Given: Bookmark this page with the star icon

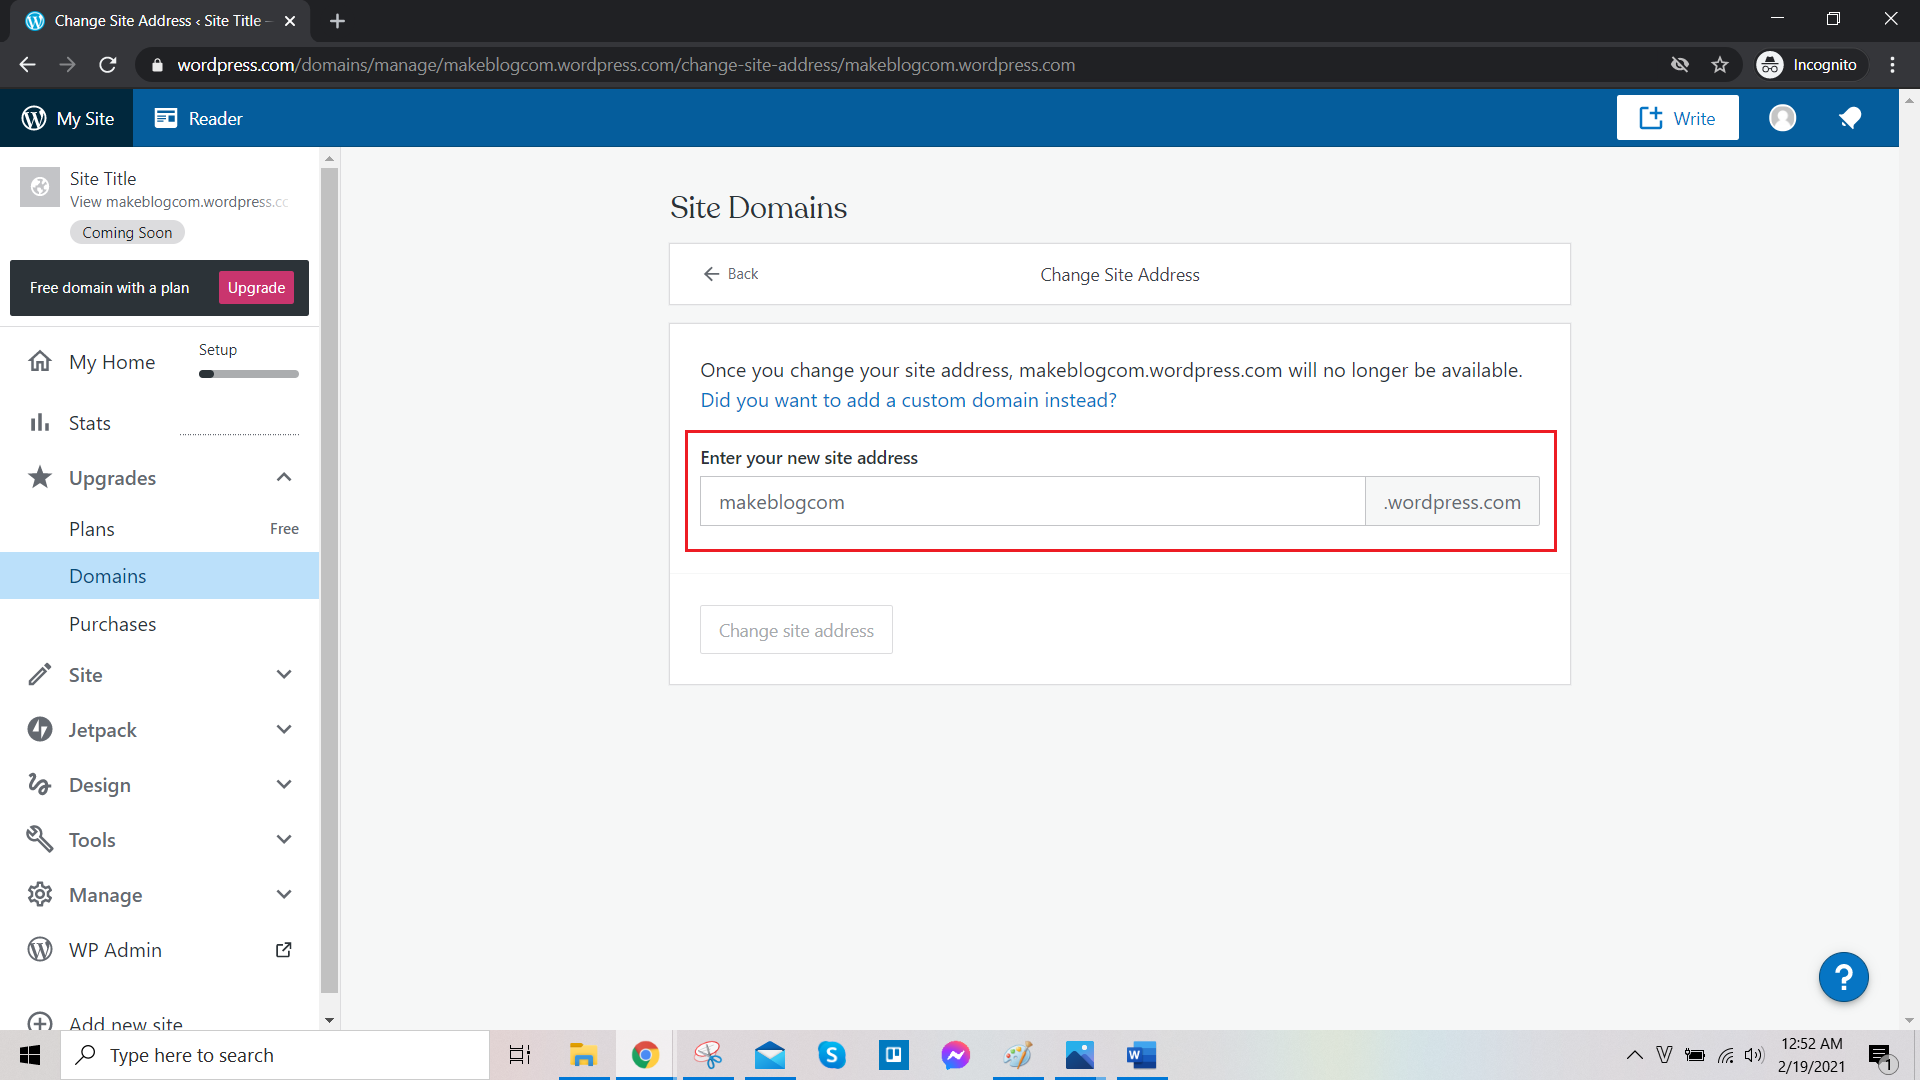Looking at the screenshot, I should 1720,65.
